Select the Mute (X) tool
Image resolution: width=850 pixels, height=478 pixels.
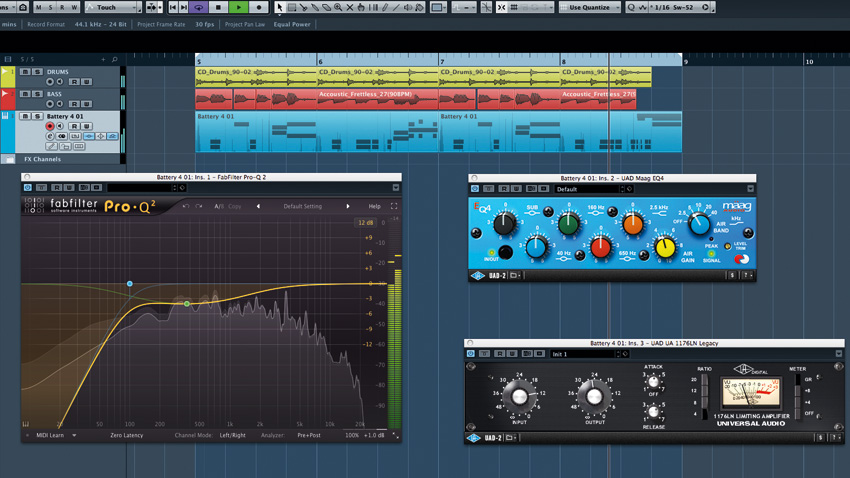tap(350, 8)
